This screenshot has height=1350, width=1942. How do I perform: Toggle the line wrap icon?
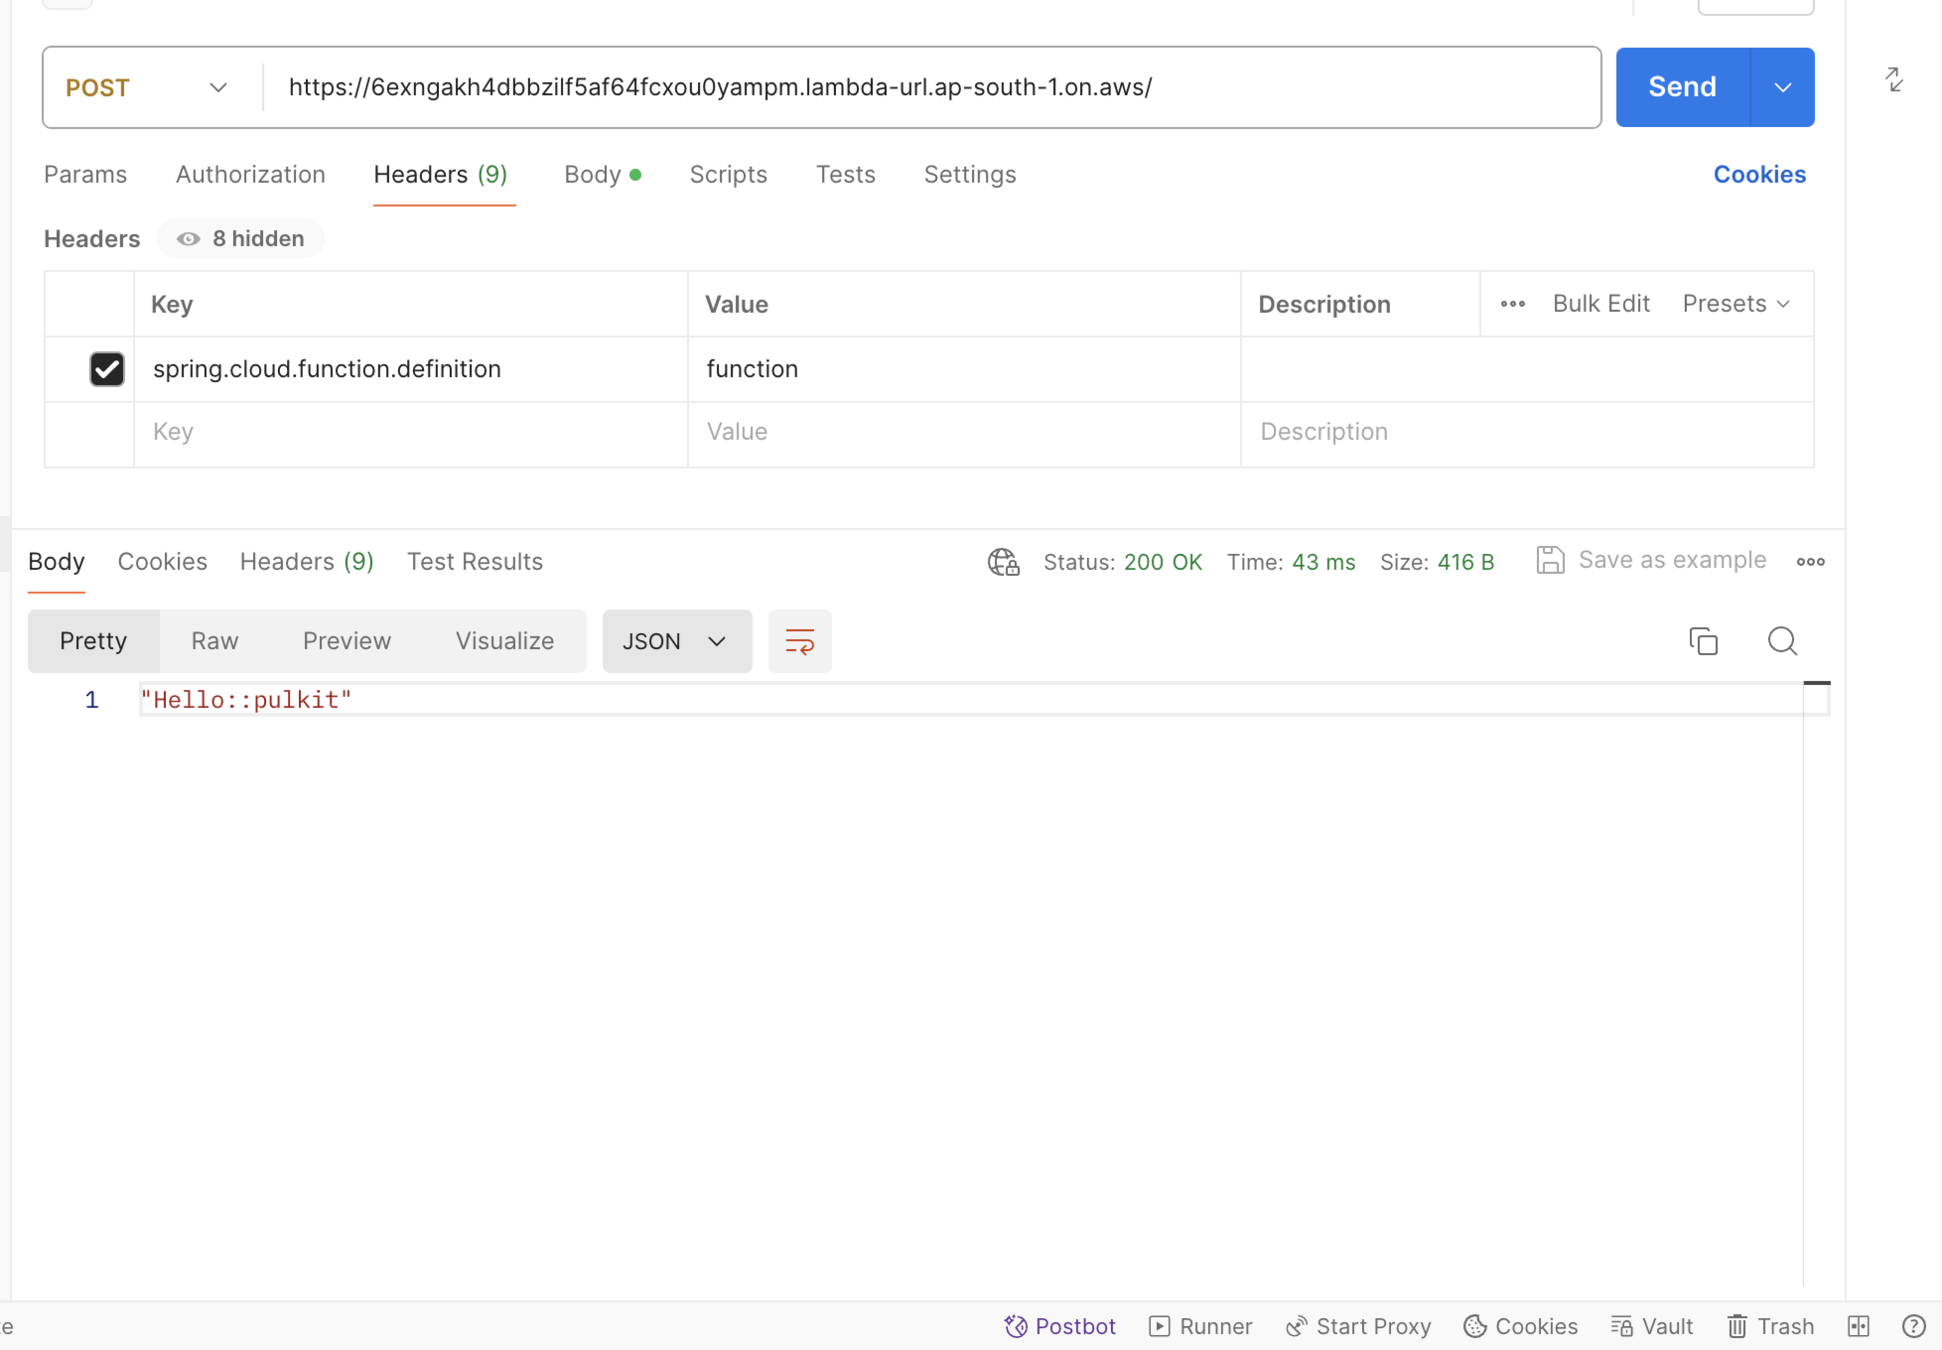(x=799, y=641)
